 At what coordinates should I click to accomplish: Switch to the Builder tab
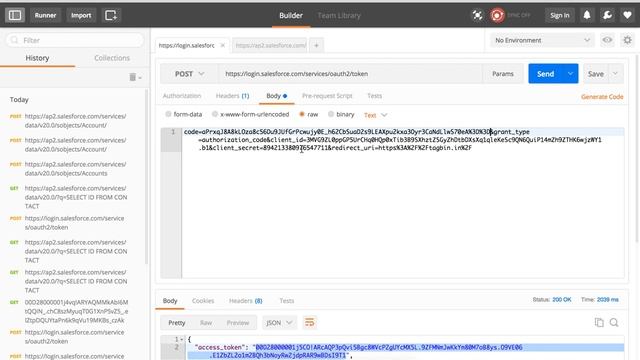pos(291,16)
